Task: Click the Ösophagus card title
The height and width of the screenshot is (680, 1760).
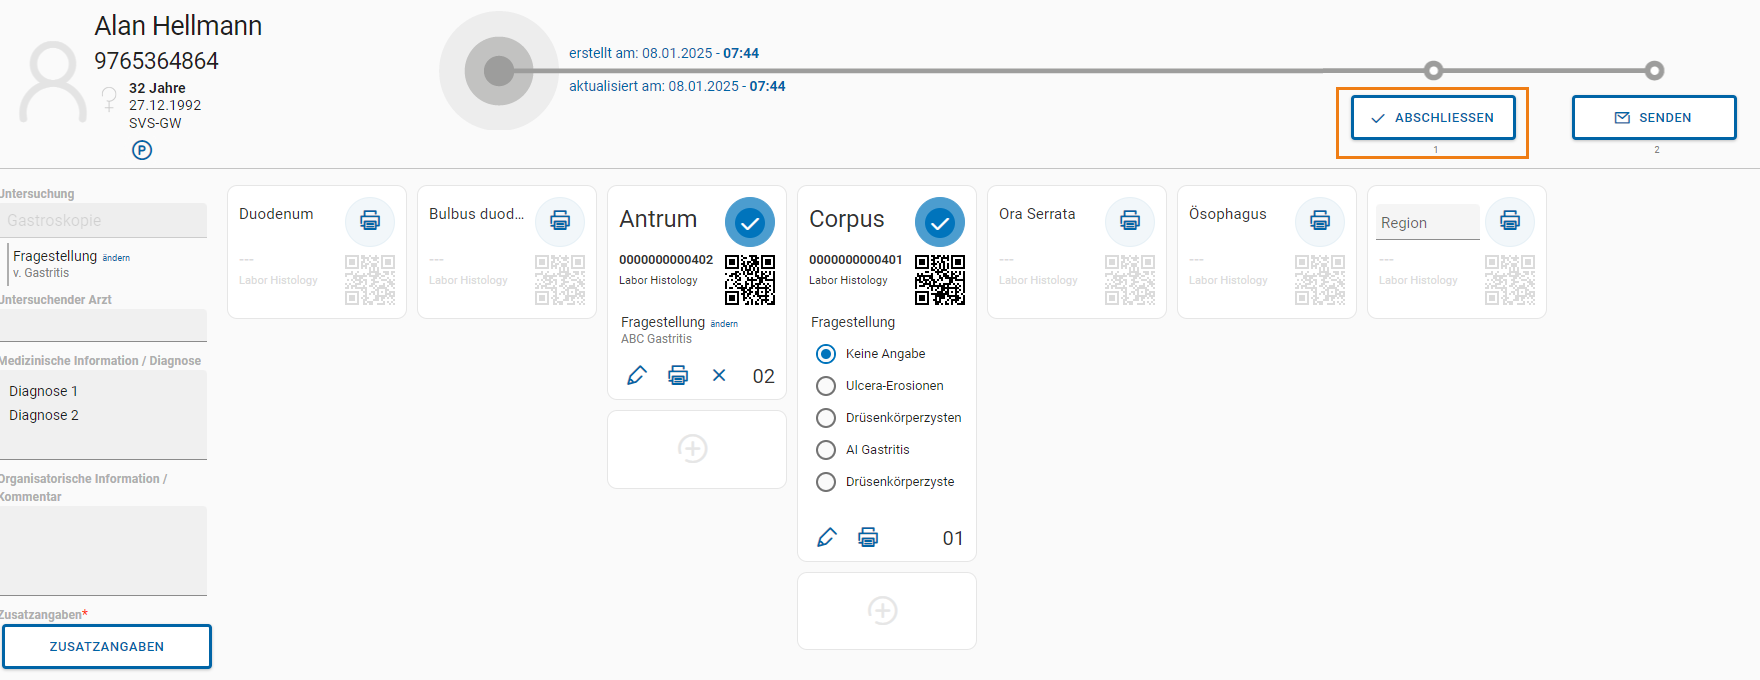Action: (x=1228, y=214)
